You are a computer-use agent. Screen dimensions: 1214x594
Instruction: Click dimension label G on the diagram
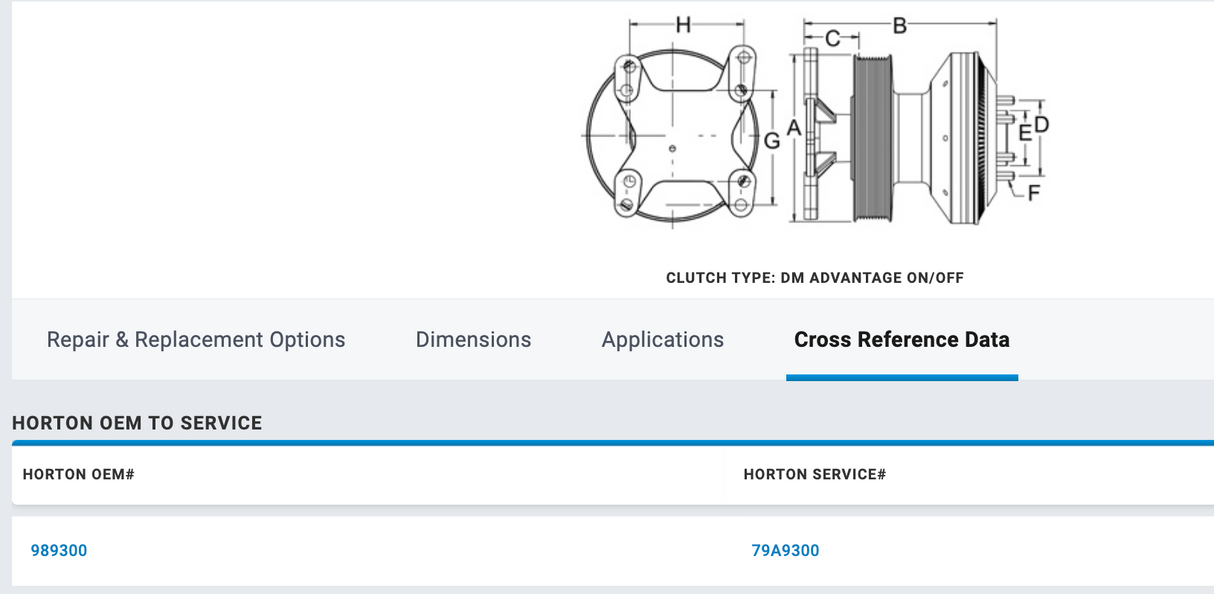771,142
